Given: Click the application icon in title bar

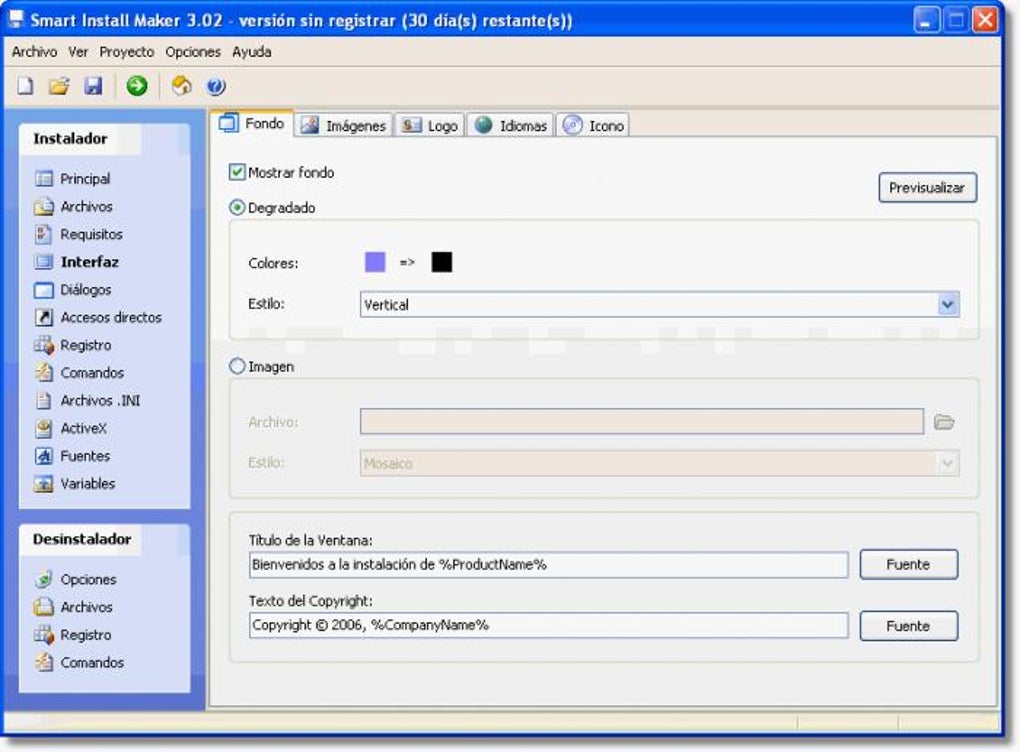Looking at the screenshot, I should tap(16, 19).
